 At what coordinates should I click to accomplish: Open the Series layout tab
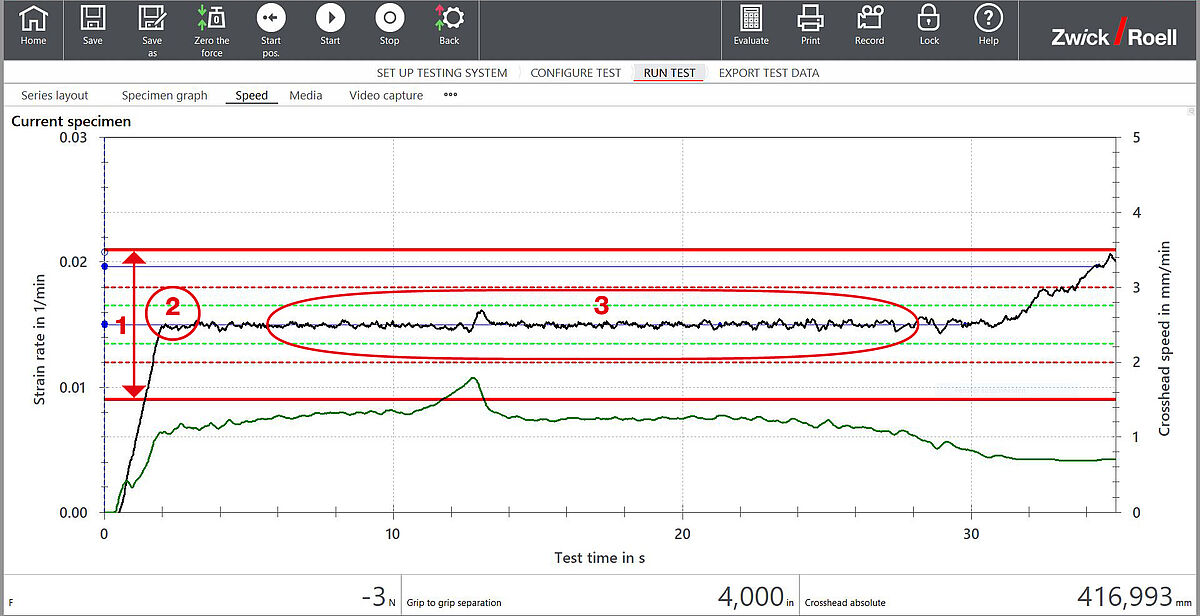pos(55,96)
